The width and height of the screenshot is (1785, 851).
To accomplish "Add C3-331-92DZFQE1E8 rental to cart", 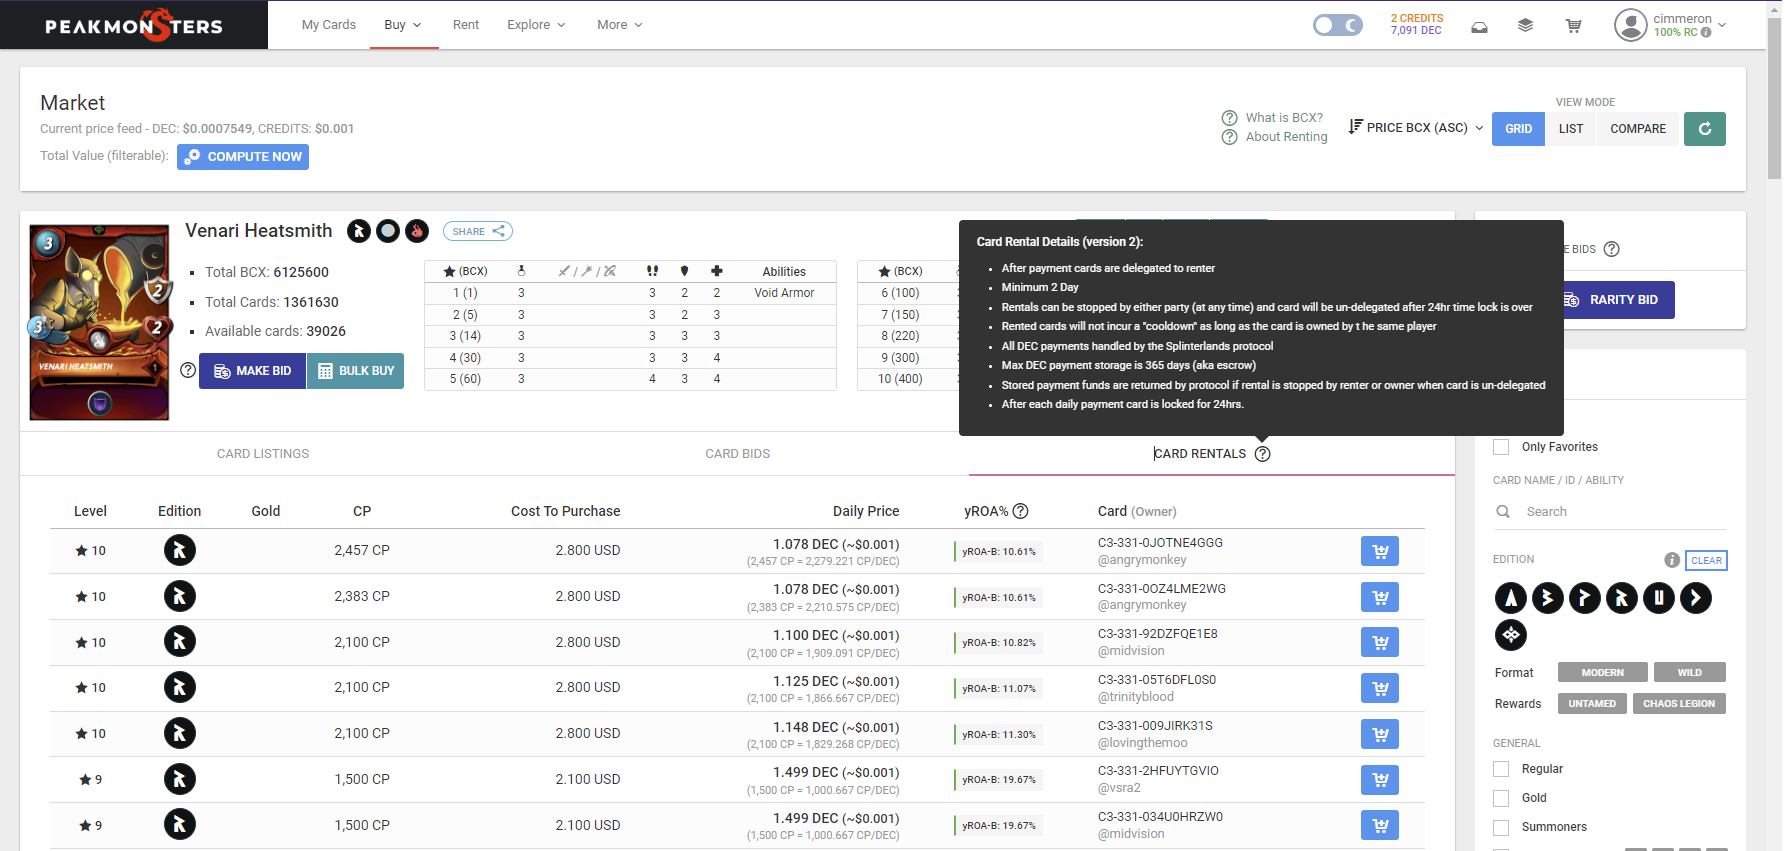I will tap(1380, 642).
